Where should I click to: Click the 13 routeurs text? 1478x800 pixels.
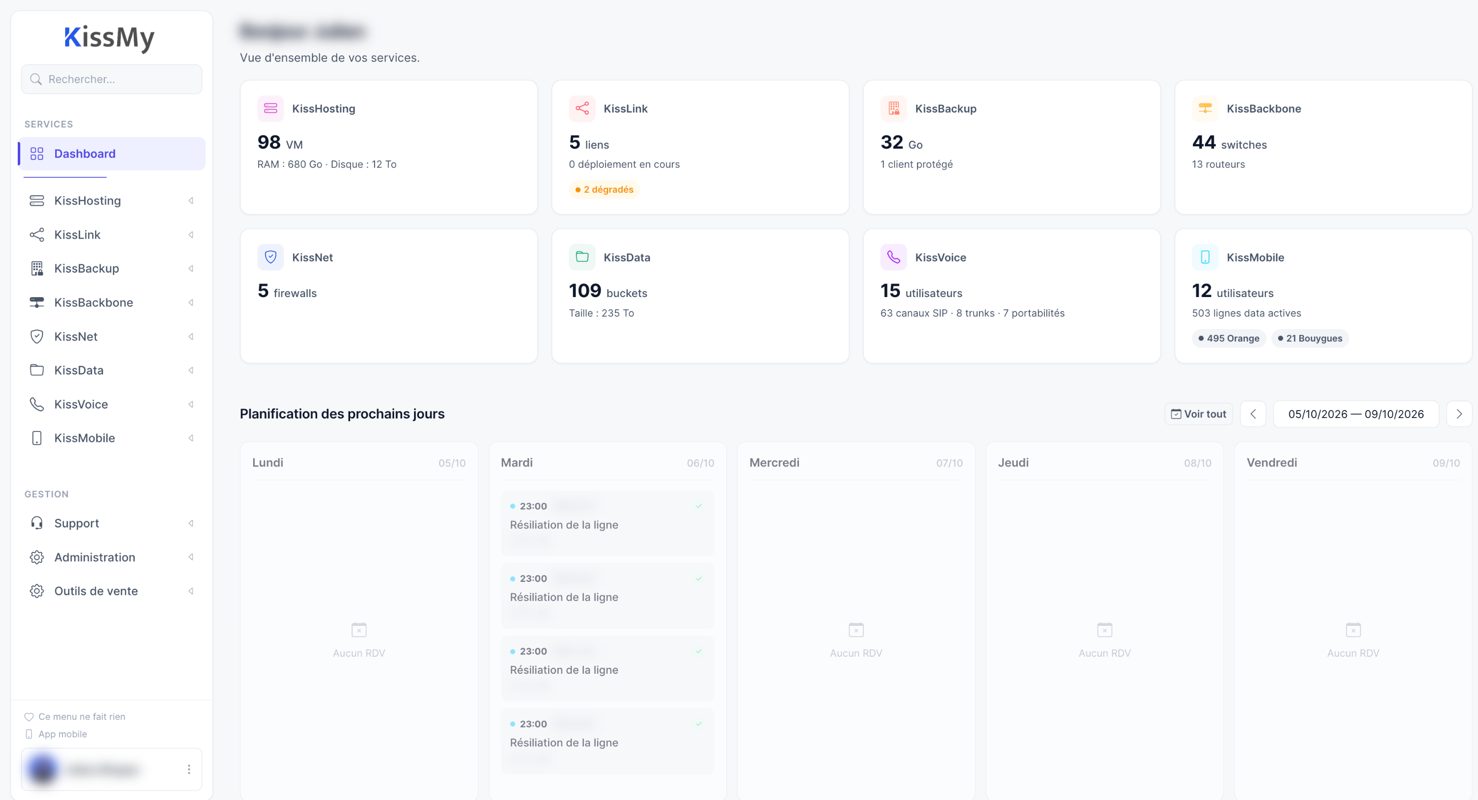click(x=1218, y=164)
